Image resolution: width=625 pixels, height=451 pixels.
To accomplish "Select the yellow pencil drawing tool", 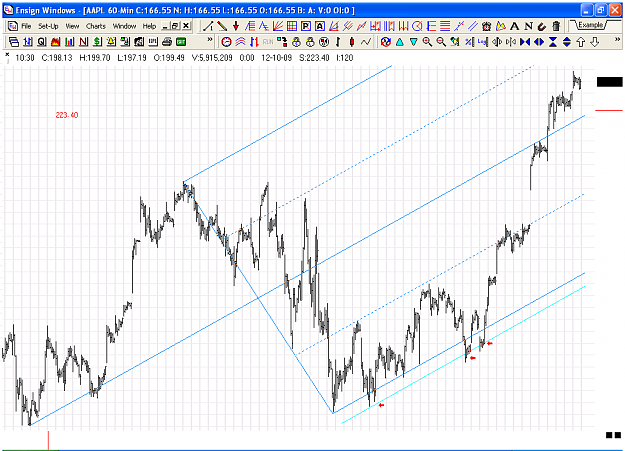I will 222,26.
